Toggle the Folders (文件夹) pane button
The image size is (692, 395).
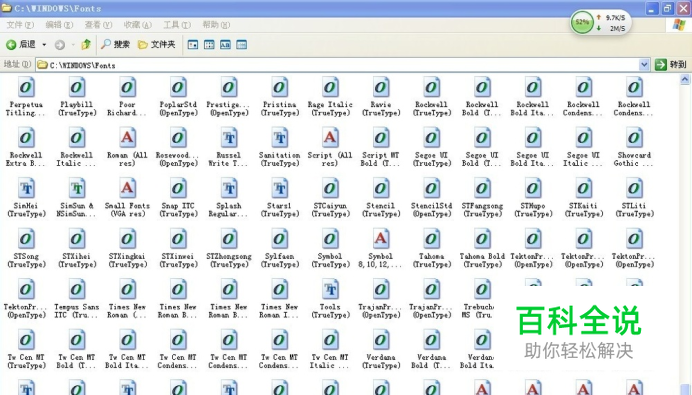click(157, 44)
